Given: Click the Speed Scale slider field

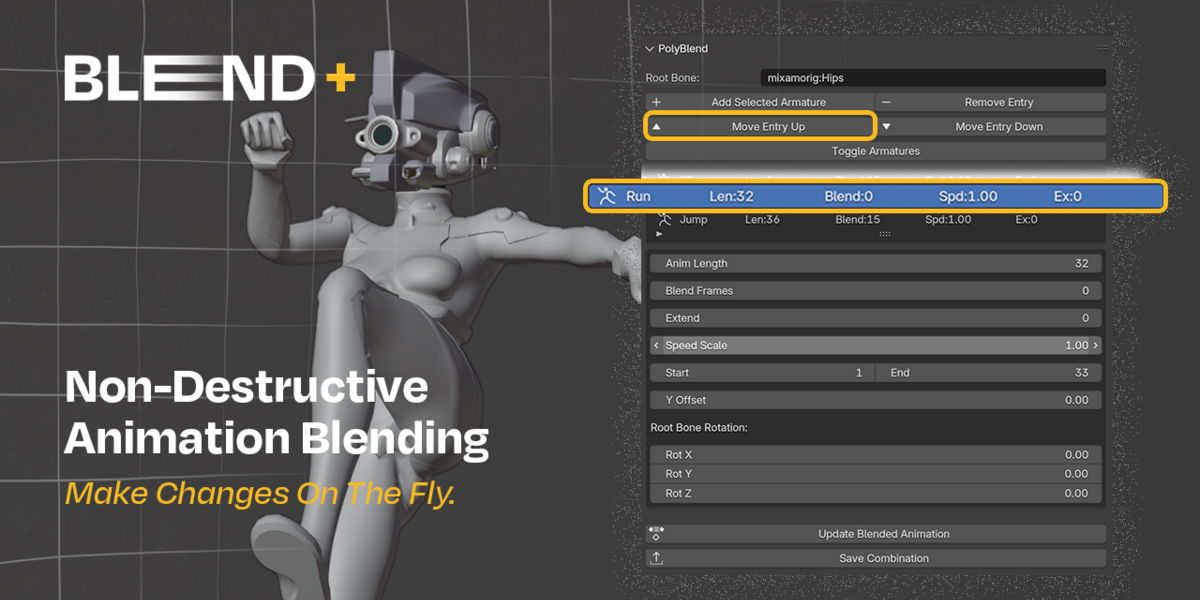Looking at the screenshot, I should click(875, 345).
